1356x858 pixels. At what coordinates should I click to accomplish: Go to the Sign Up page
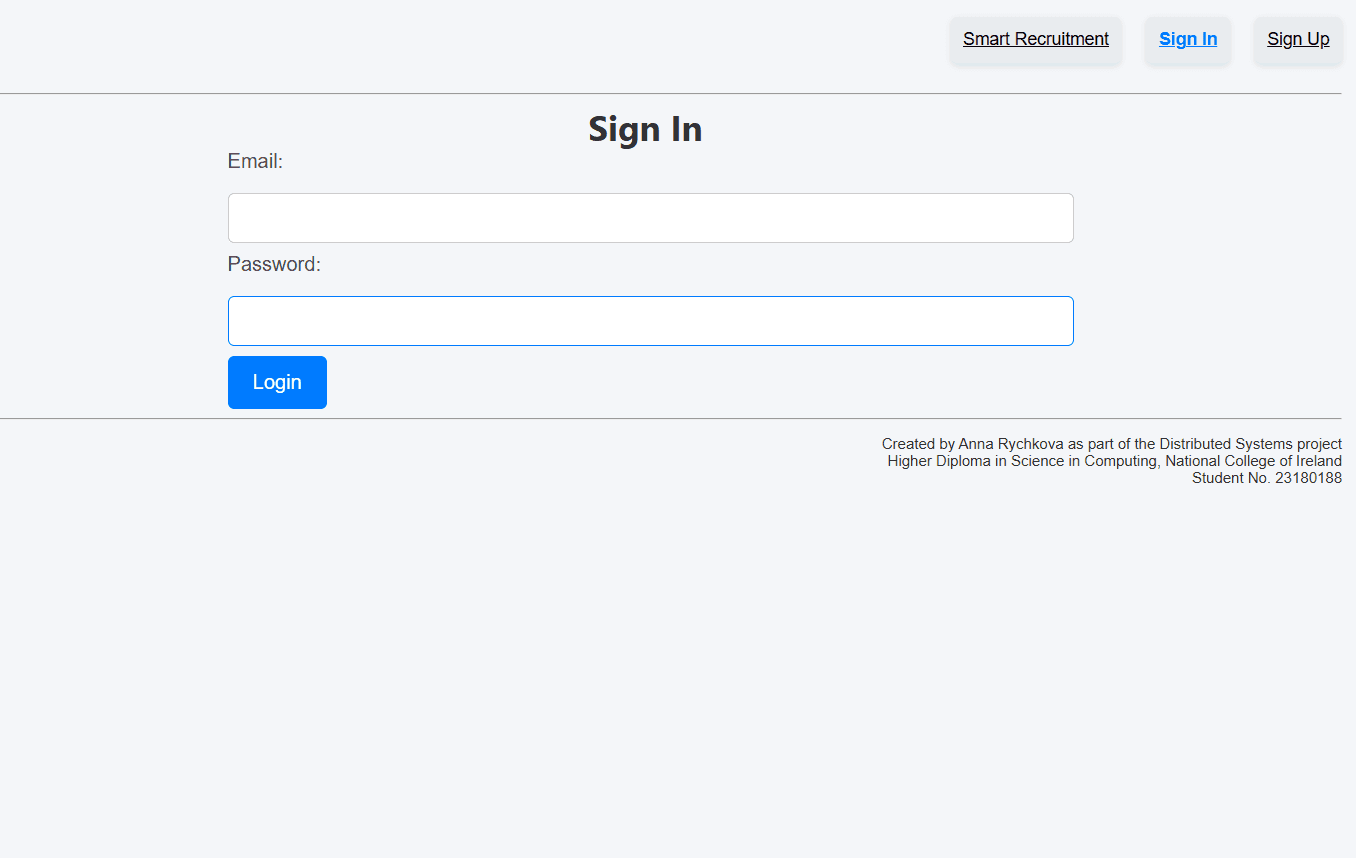(x=1298, y=39)
